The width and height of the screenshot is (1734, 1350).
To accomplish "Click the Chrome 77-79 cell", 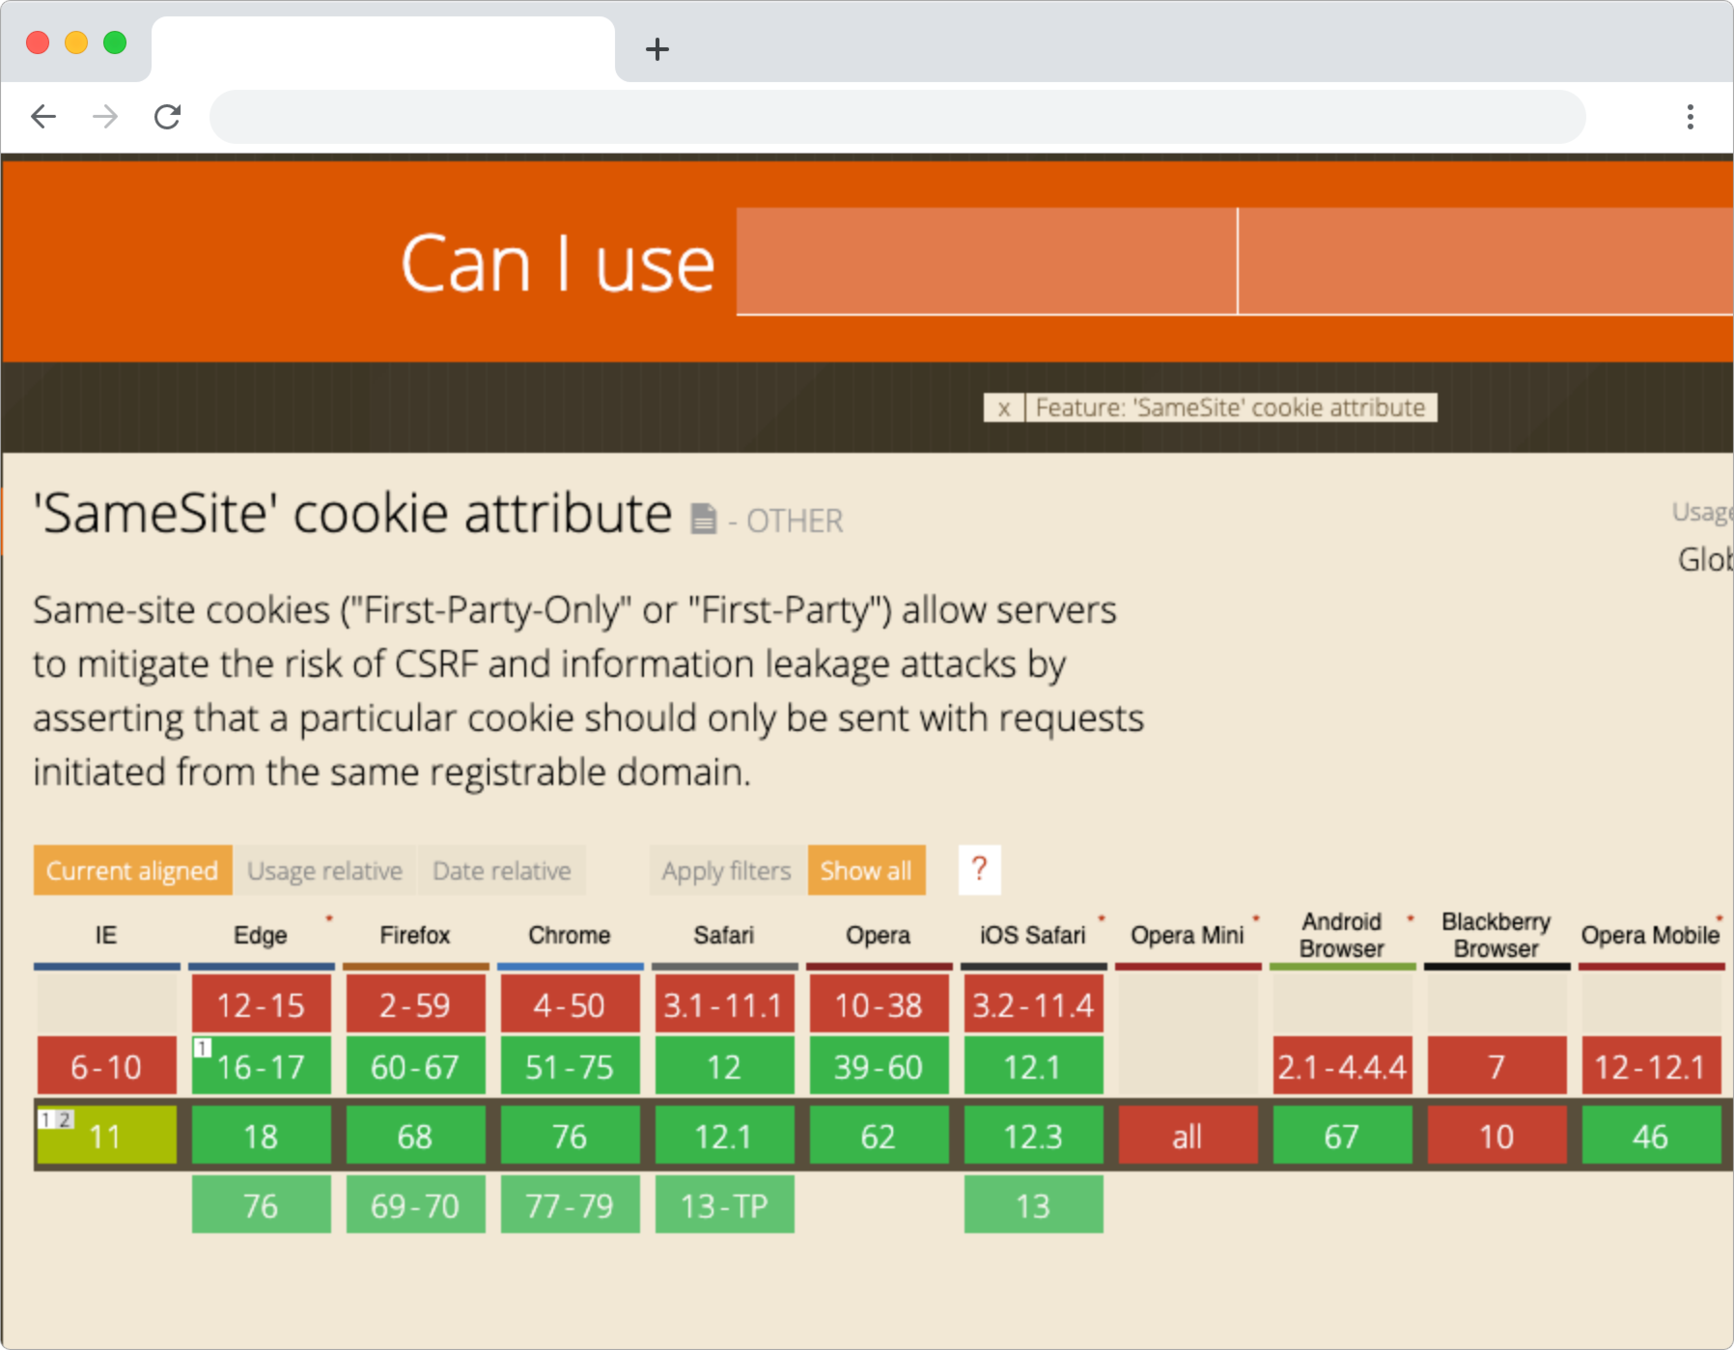I will pyautogui.click(x=570, y=1205).
